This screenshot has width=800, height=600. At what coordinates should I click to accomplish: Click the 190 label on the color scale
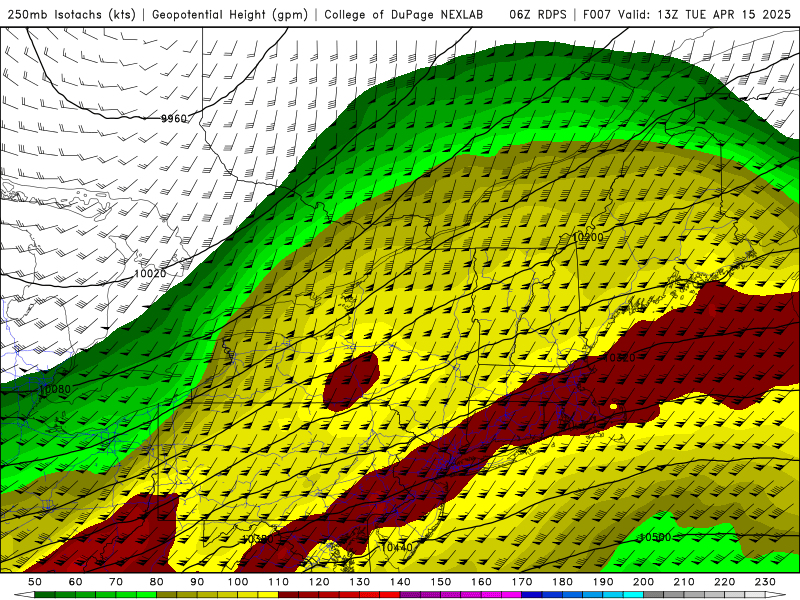pos(603,582)
